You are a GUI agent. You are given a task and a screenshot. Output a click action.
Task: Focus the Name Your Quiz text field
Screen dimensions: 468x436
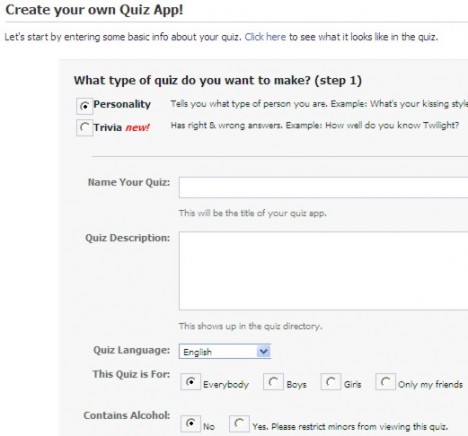click(x=323, y=187)
